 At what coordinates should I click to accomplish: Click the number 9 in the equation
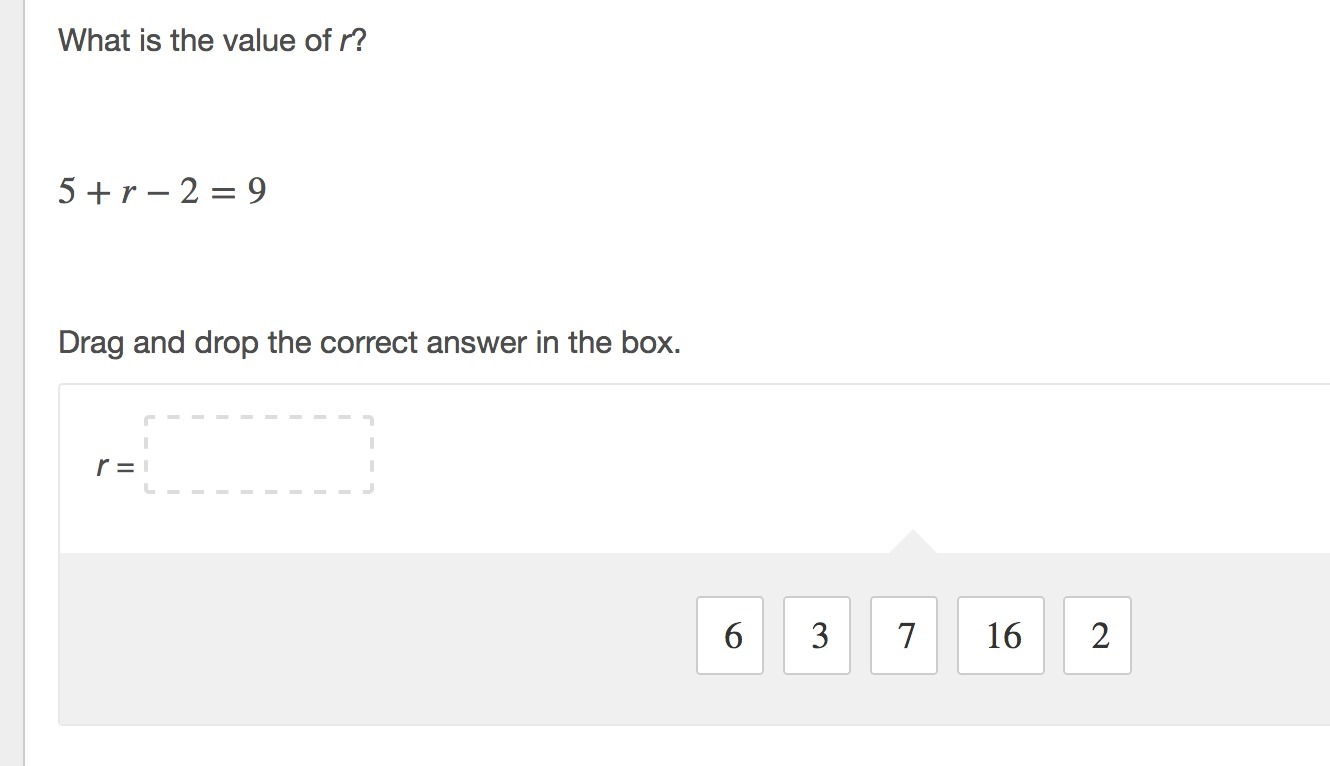pyautogui.click(x=256, y=191)
